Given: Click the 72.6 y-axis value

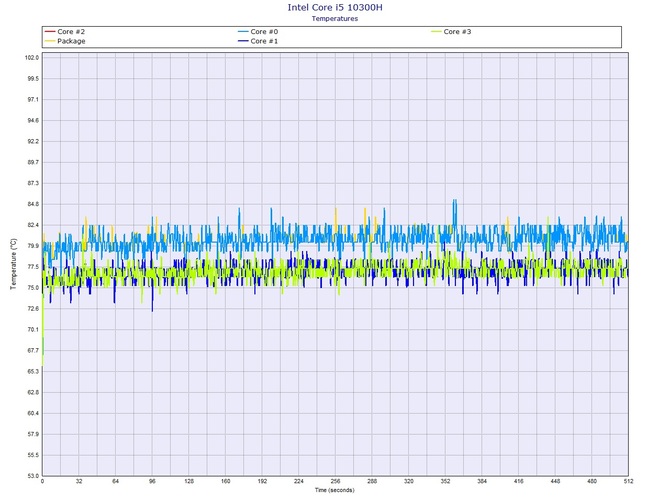Looking at the screenshot, I should point(33,309).
